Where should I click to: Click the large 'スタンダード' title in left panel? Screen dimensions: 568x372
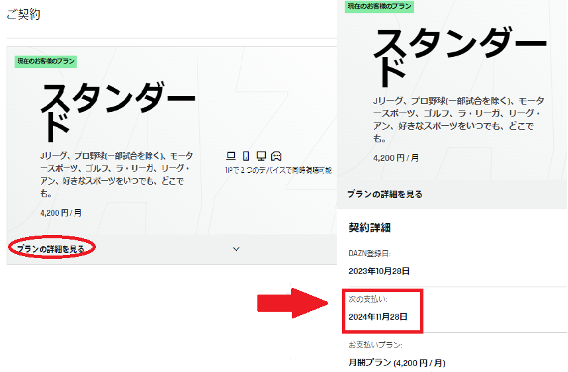(x=118, y=111)
